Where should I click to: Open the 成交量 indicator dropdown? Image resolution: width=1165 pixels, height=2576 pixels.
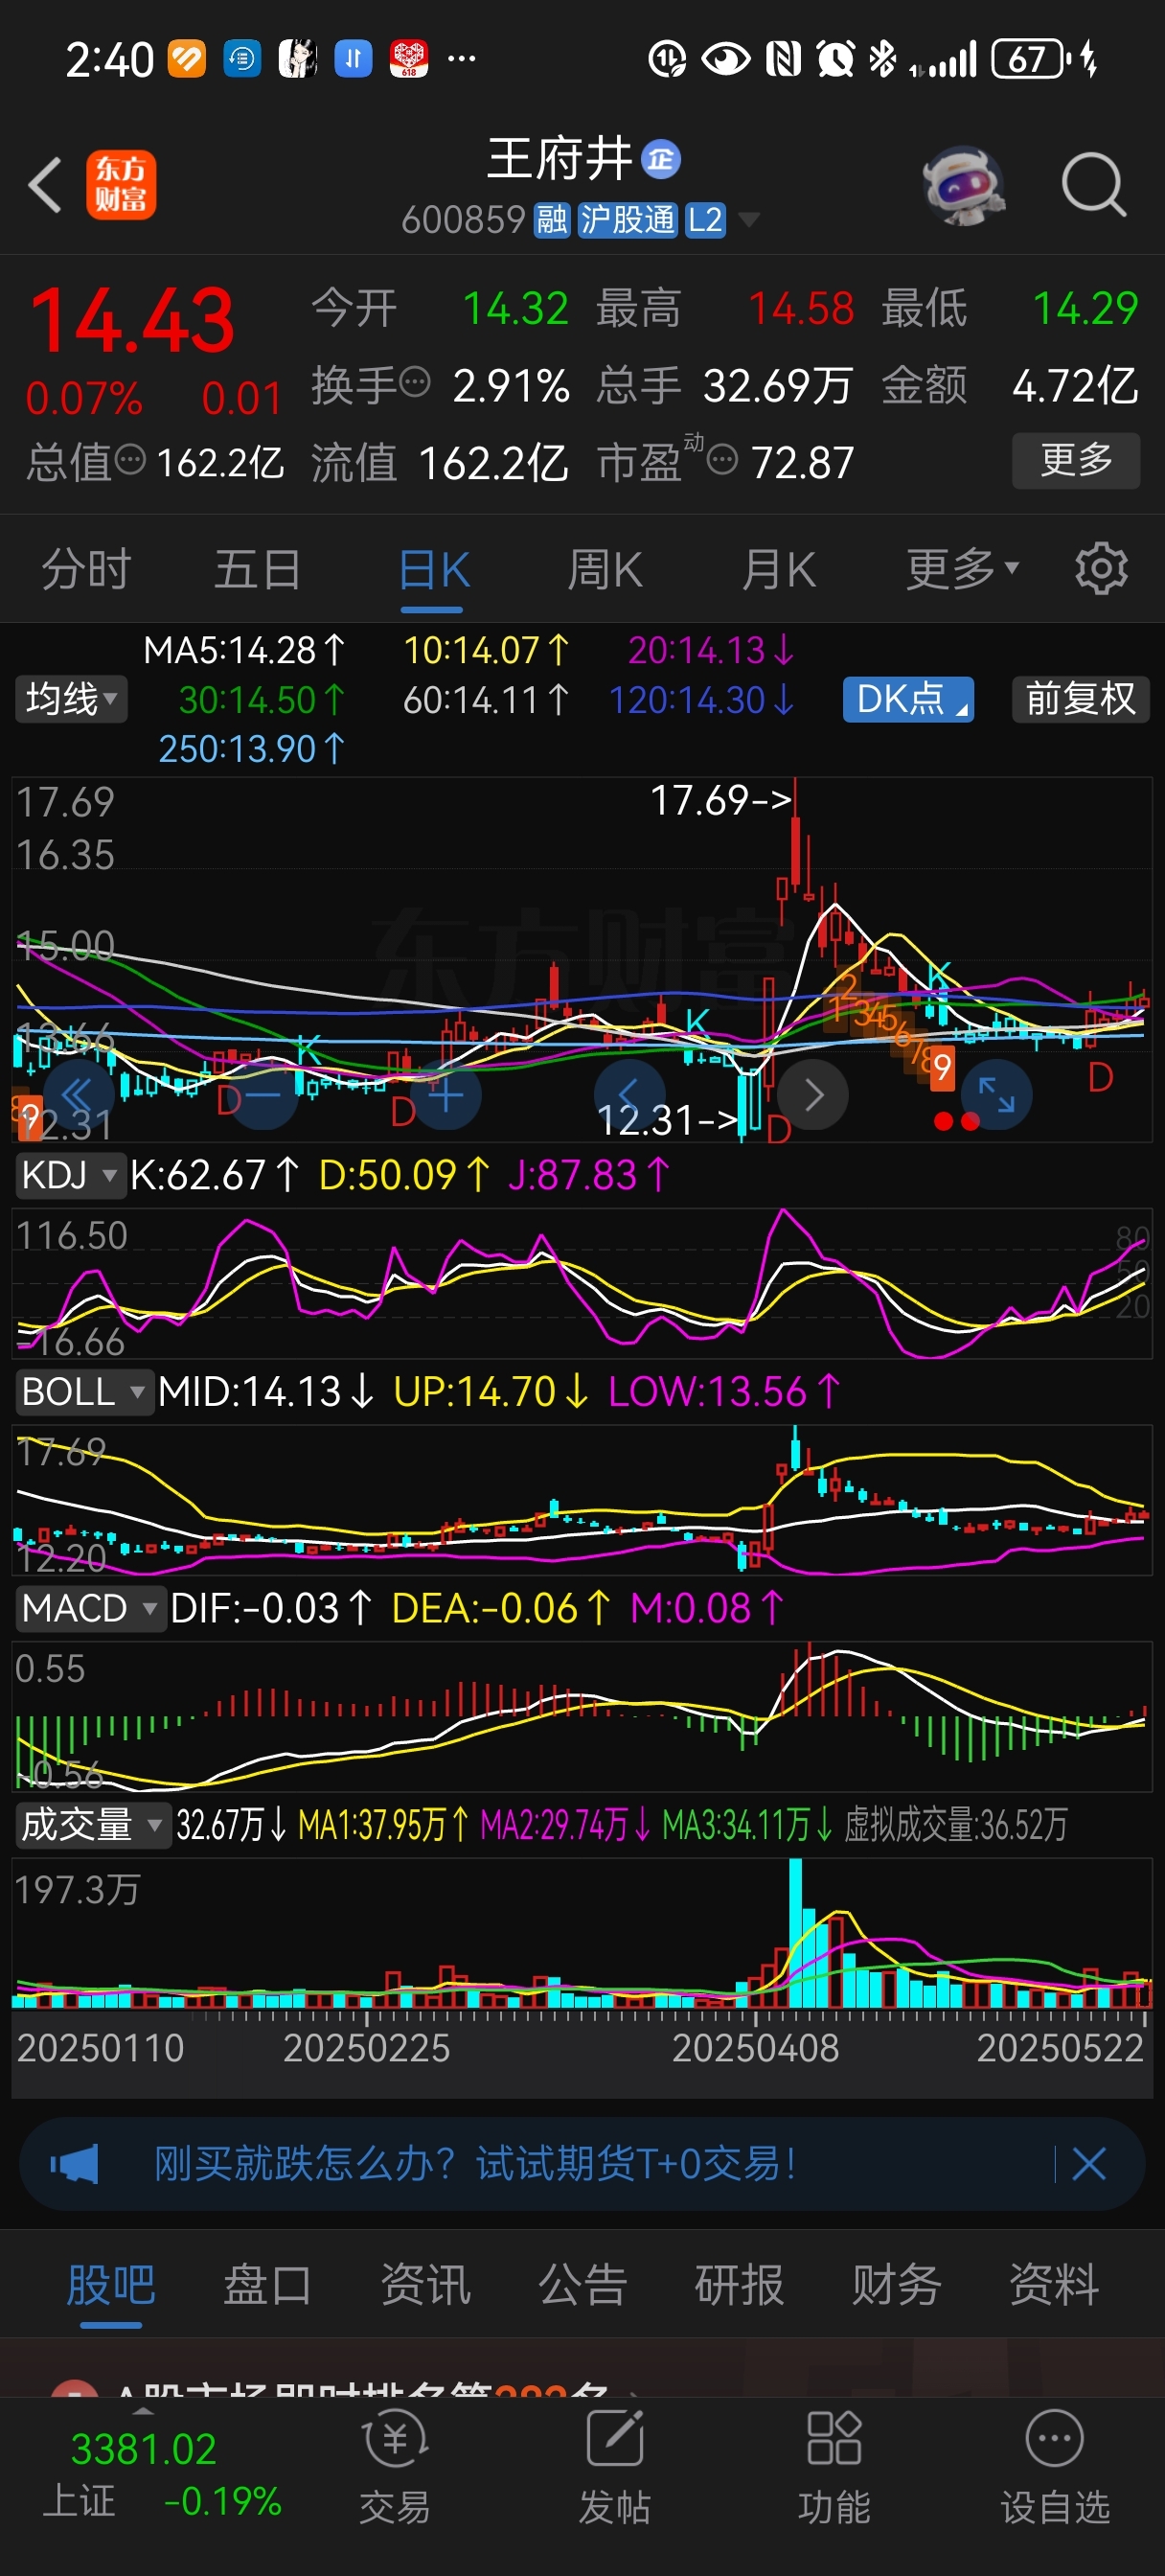click(x=93, y=1825)
